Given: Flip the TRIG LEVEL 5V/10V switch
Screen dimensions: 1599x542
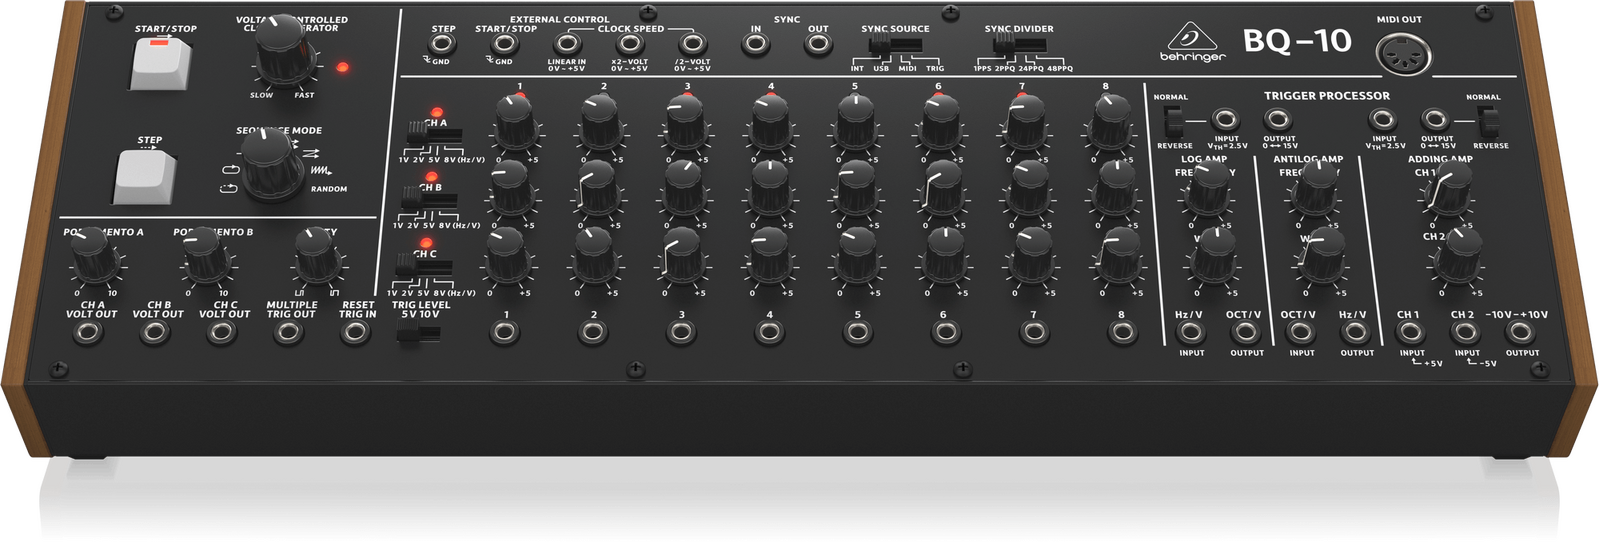Looking at the screenshot, I should (x=408, y=333).
